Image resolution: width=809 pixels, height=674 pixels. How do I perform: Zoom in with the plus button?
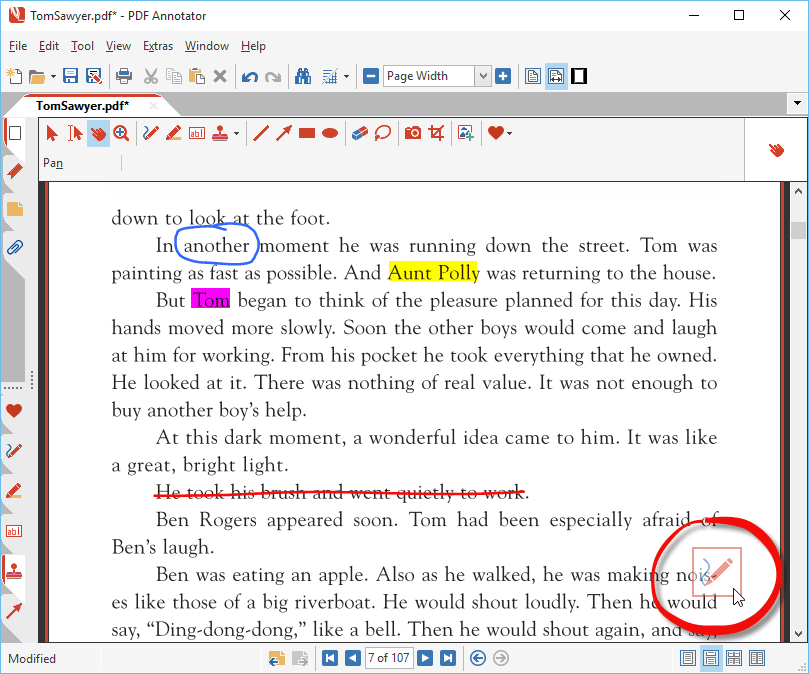point(503,76)
